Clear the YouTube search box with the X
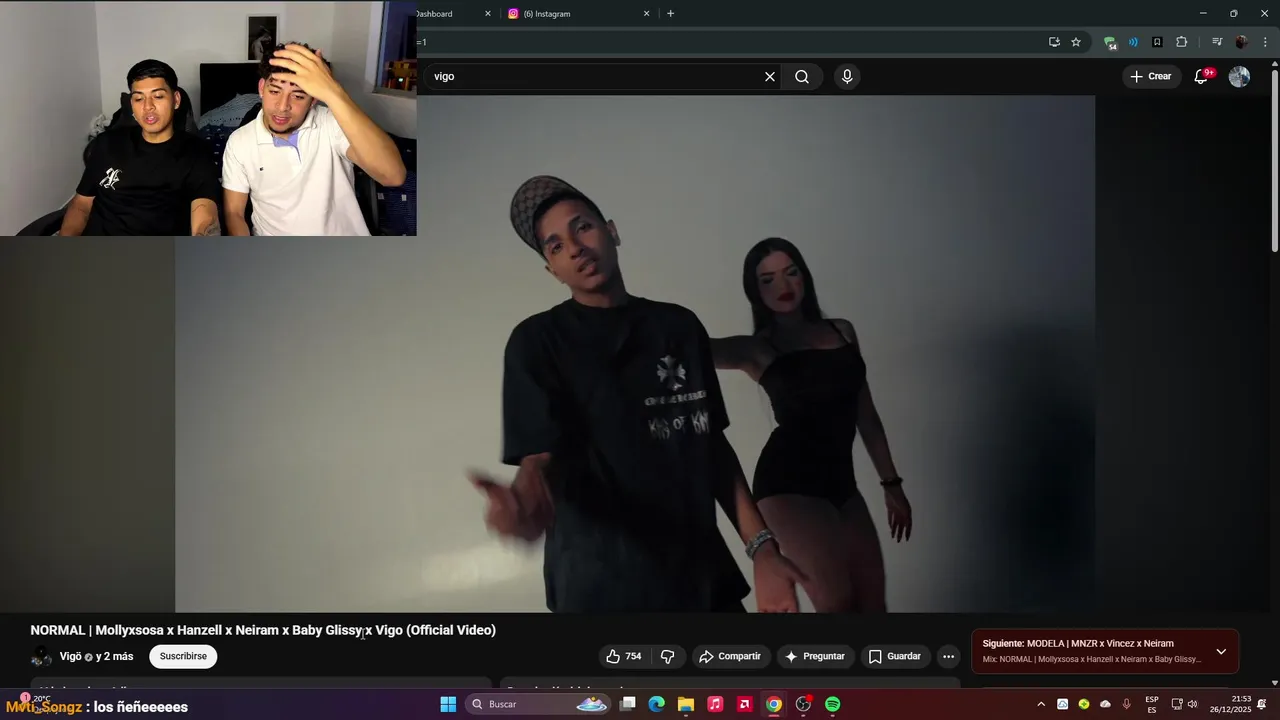This screenshot has width=1280, height=720. 770,76
